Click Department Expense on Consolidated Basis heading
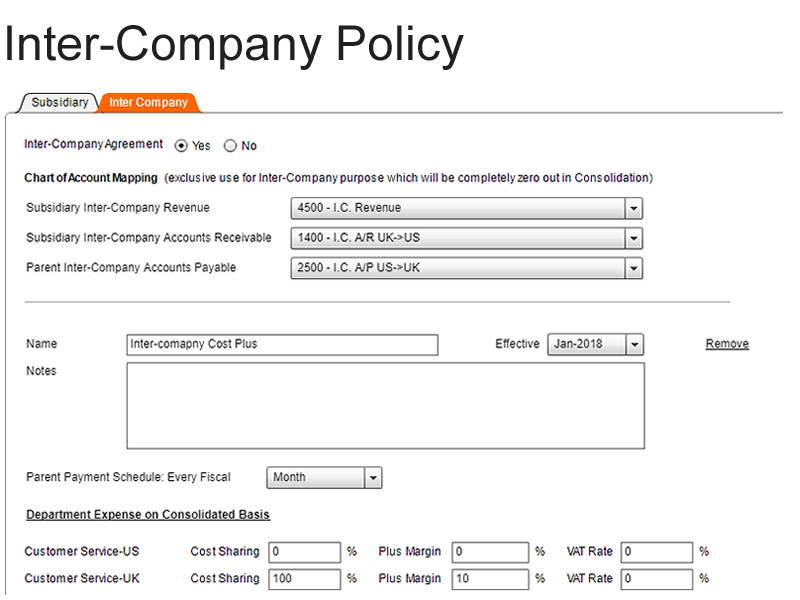 click(x=148, y=515)
